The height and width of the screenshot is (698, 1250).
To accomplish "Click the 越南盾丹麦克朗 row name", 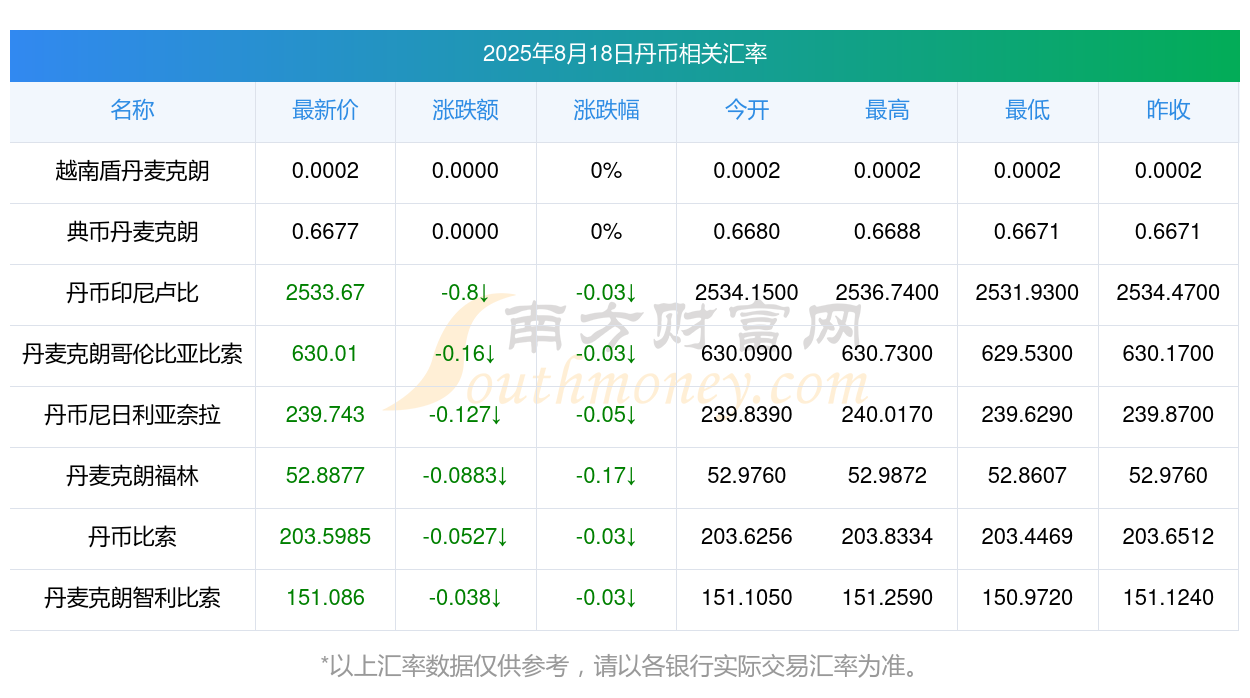I will (132, 171).
